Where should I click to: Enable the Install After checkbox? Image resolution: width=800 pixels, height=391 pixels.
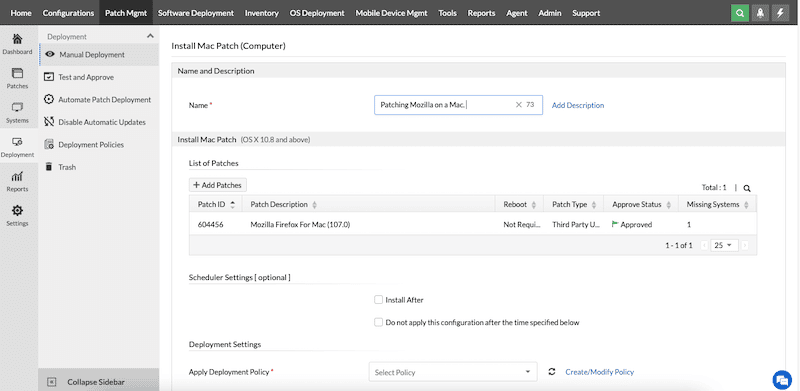click(378, 300)
